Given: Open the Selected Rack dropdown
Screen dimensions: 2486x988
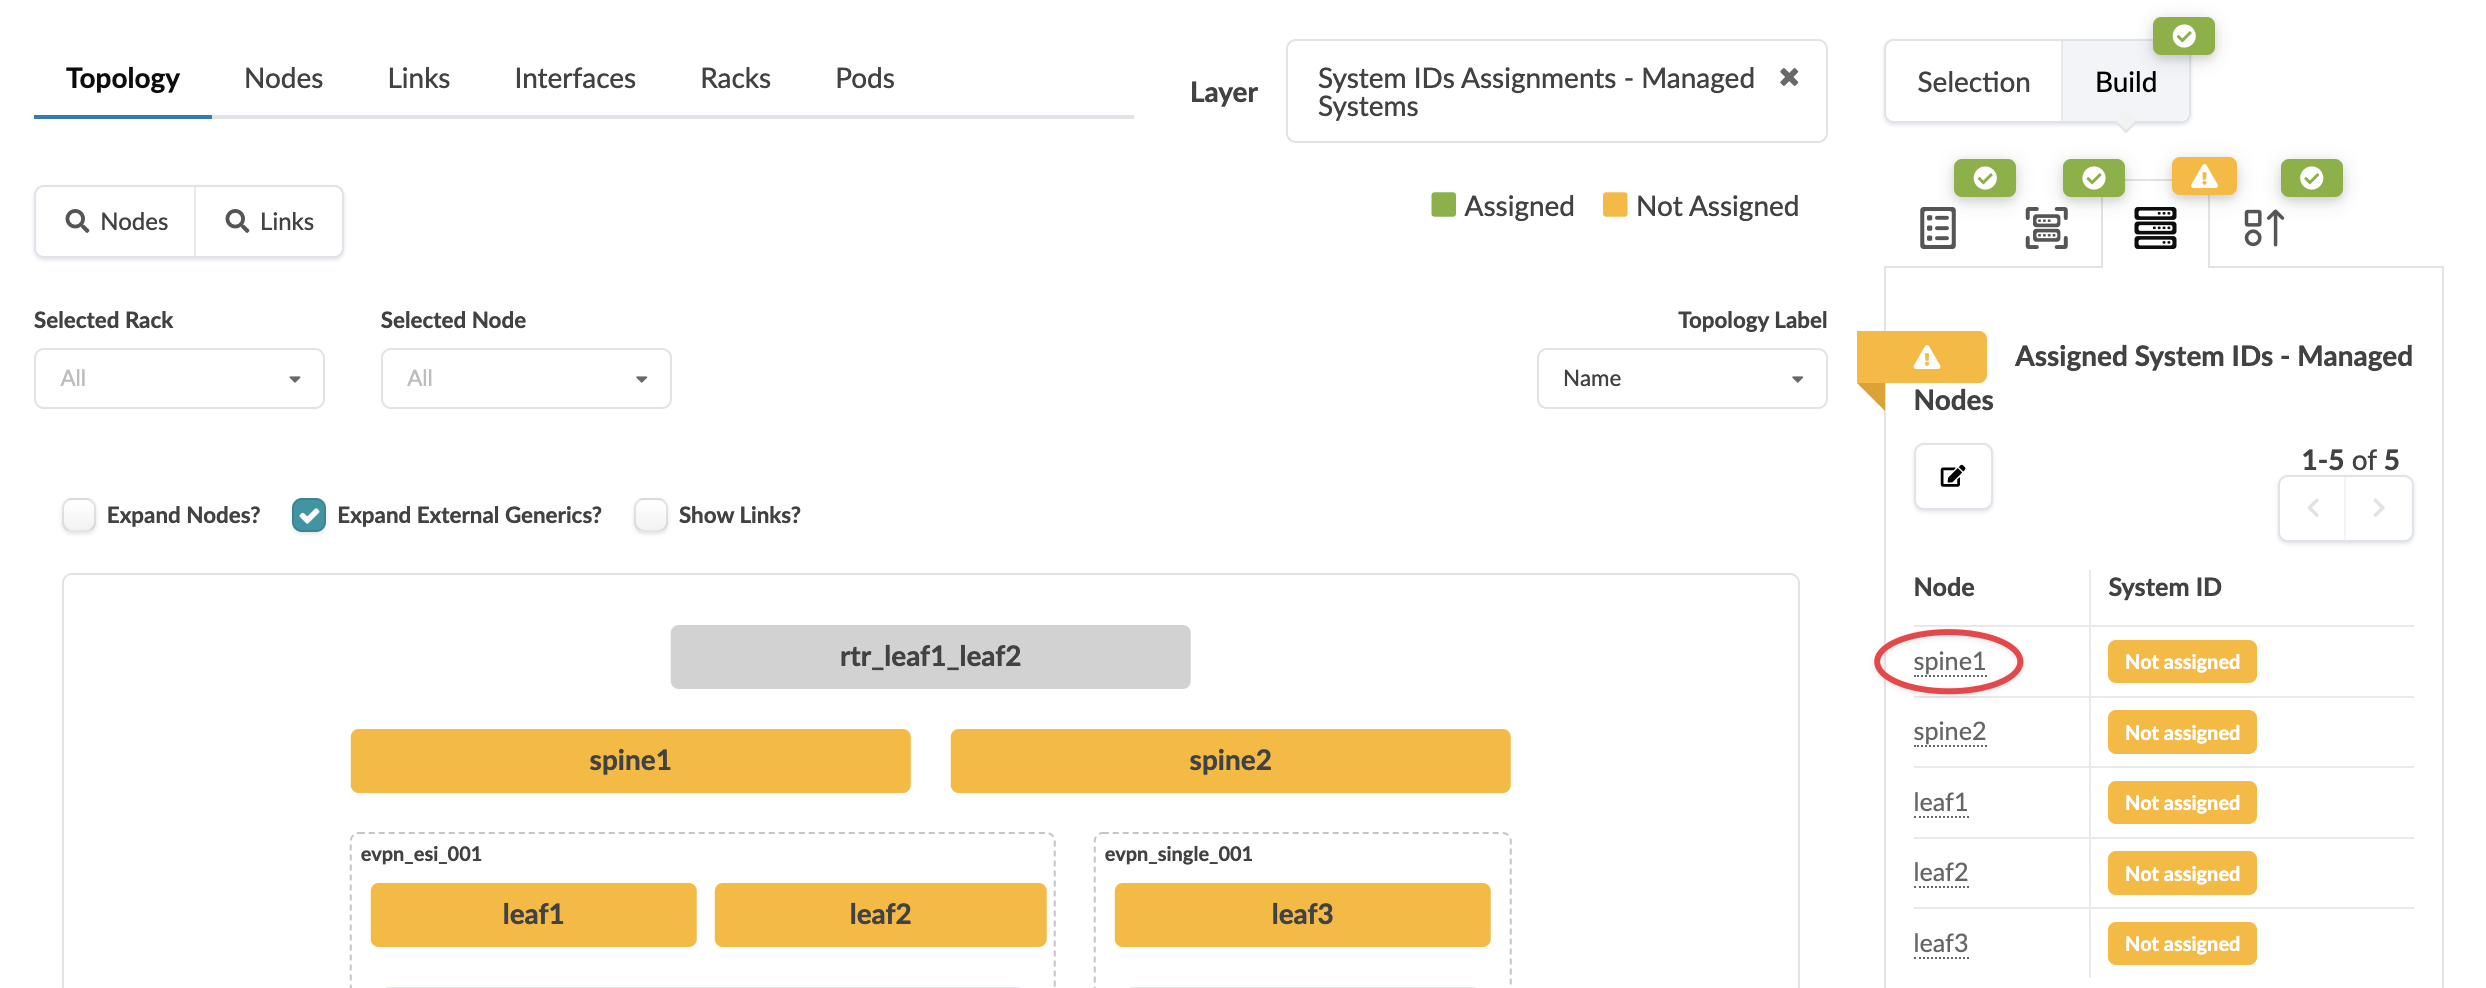Looking at the screenshot, I should click(x=179, y=378).
